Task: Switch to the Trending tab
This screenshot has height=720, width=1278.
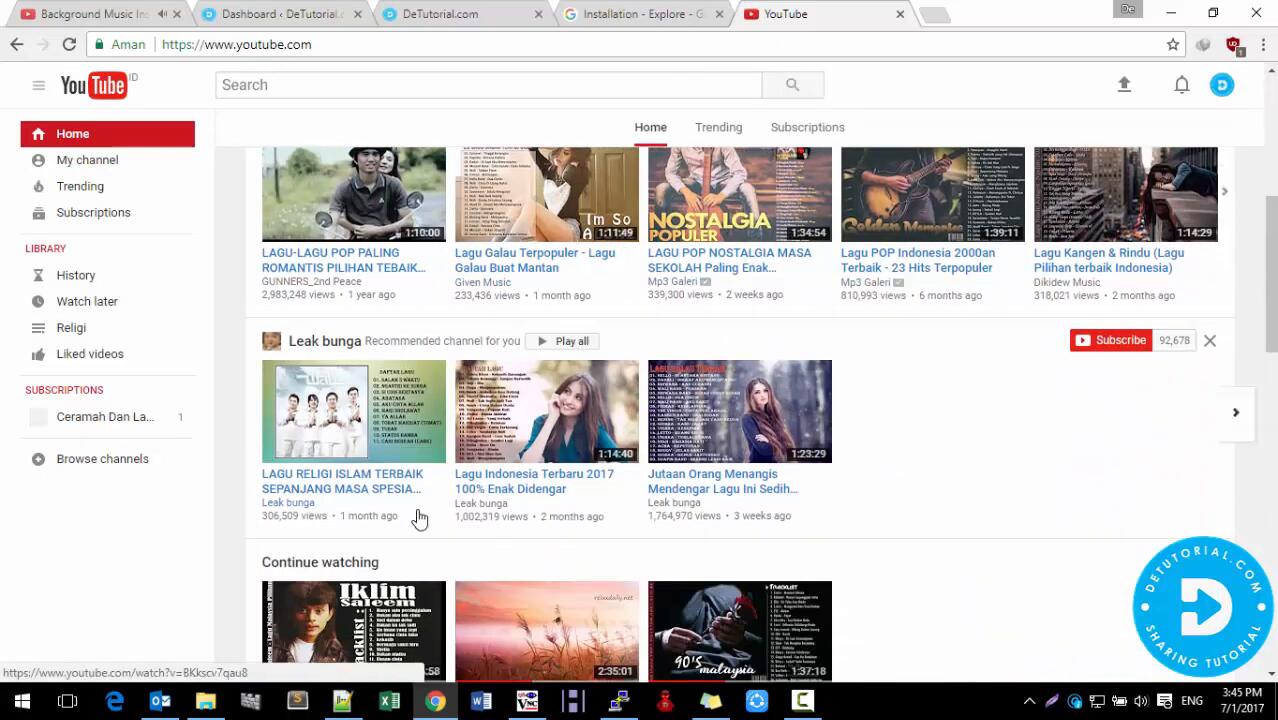Action: 718,127
